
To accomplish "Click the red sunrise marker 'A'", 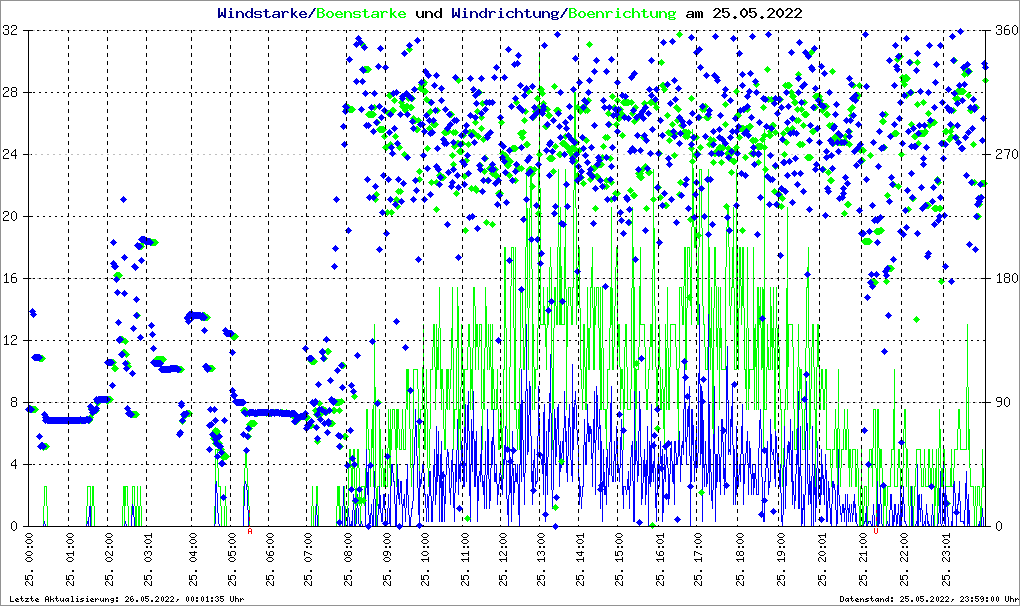I will pos(250,531).
